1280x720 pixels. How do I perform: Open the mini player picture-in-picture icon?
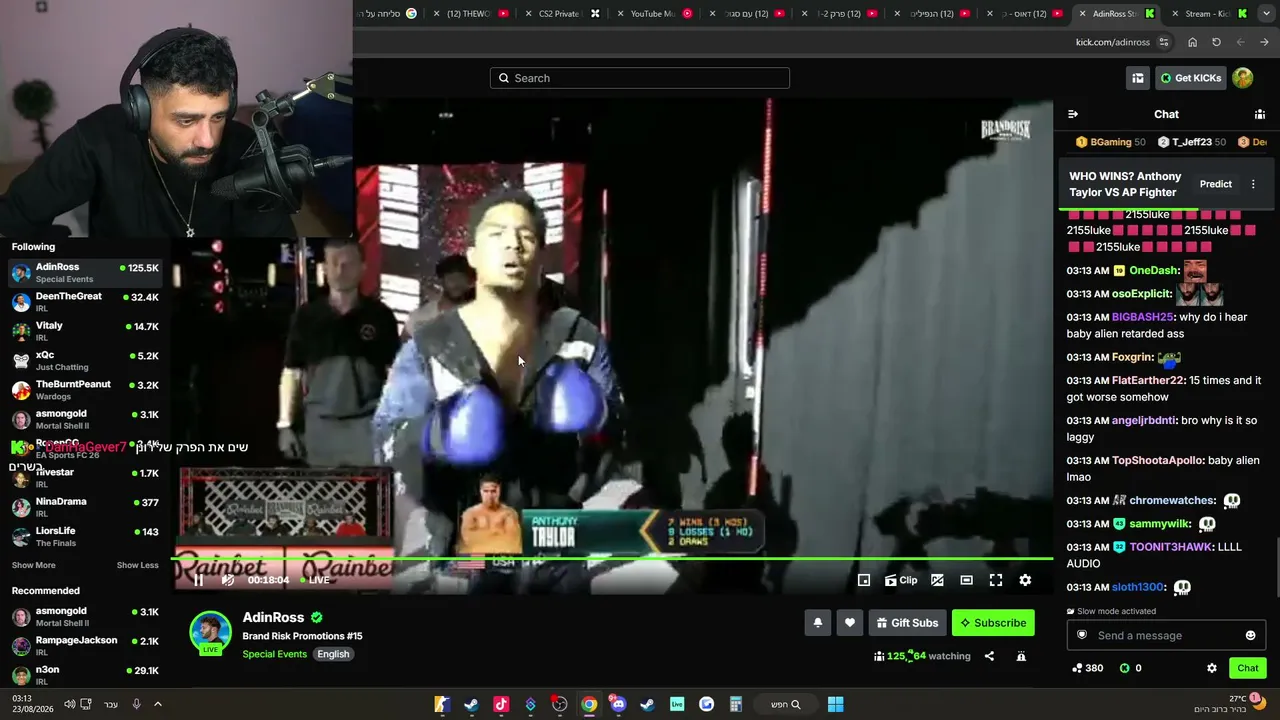[864, 580]
